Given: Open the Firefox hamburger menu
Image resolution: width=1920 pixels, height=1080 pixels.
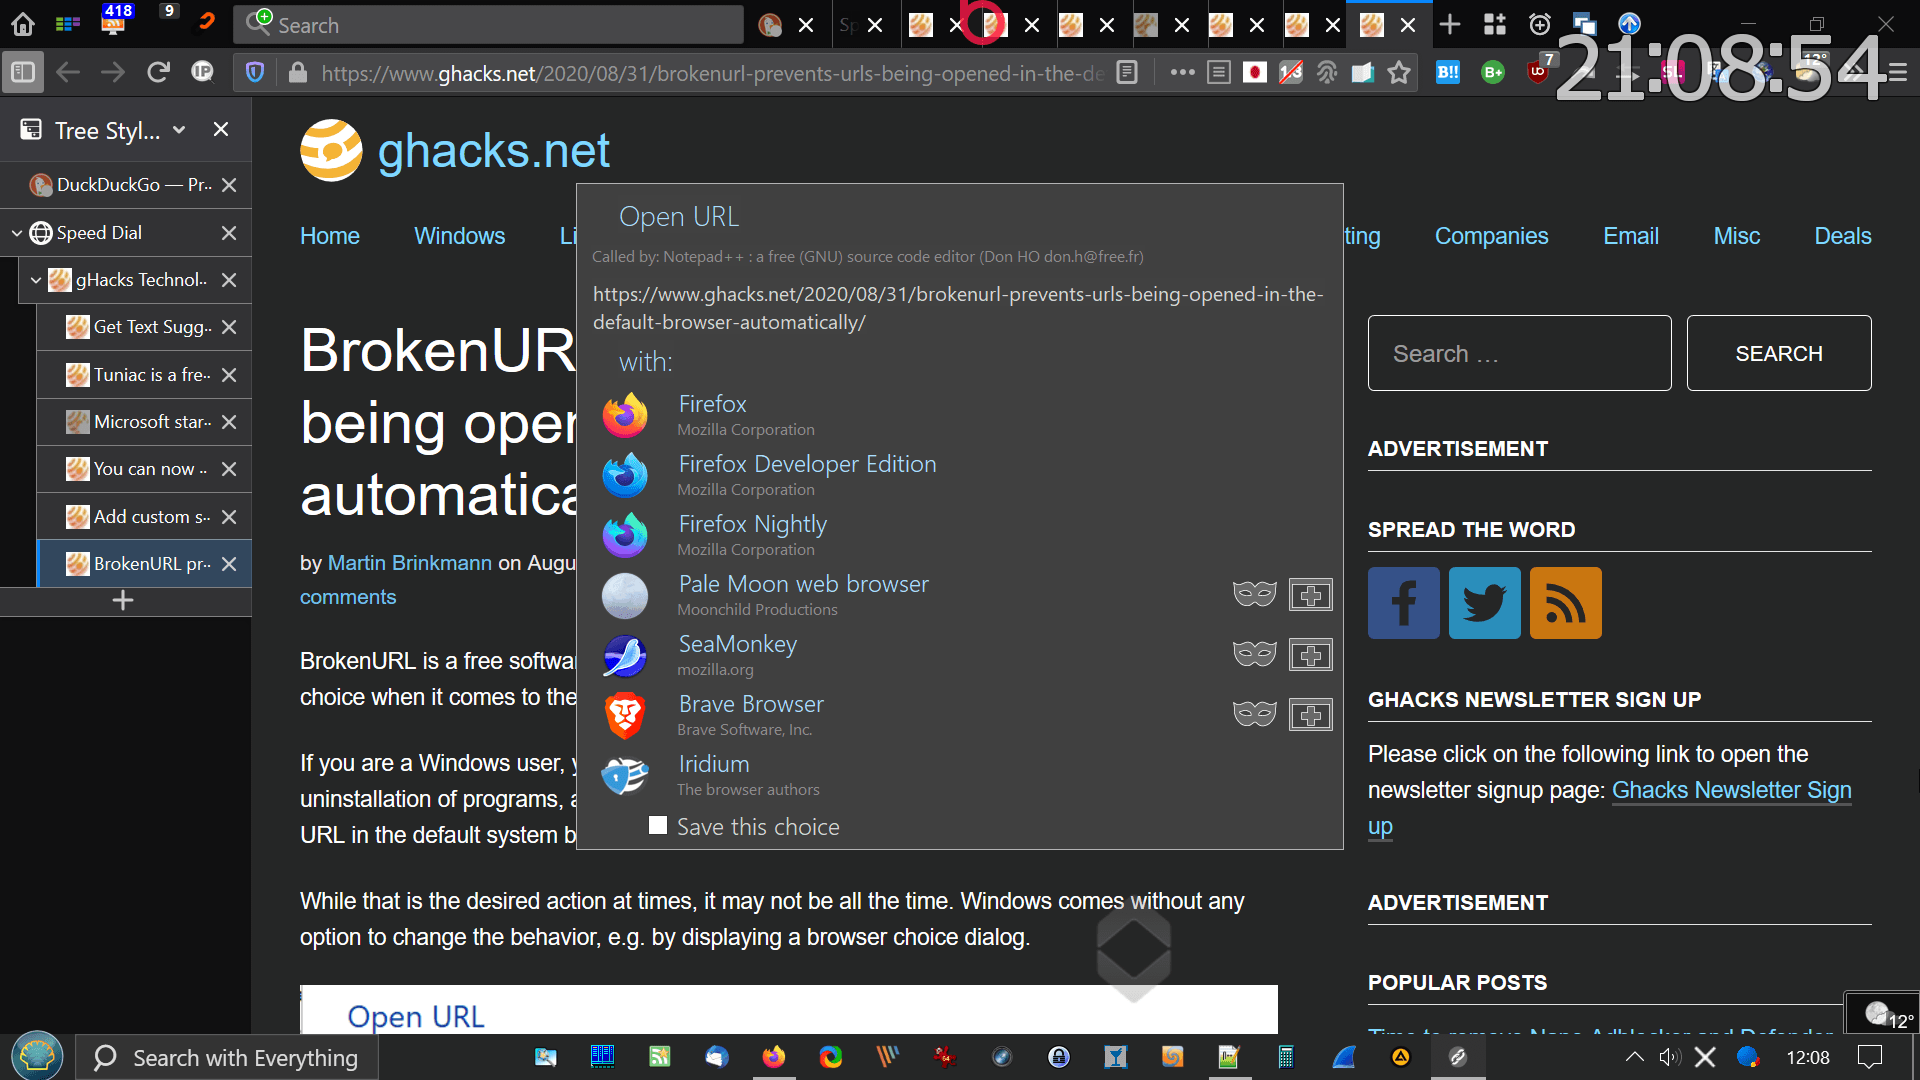Looking at the screenshot, I should (1897, 72).
